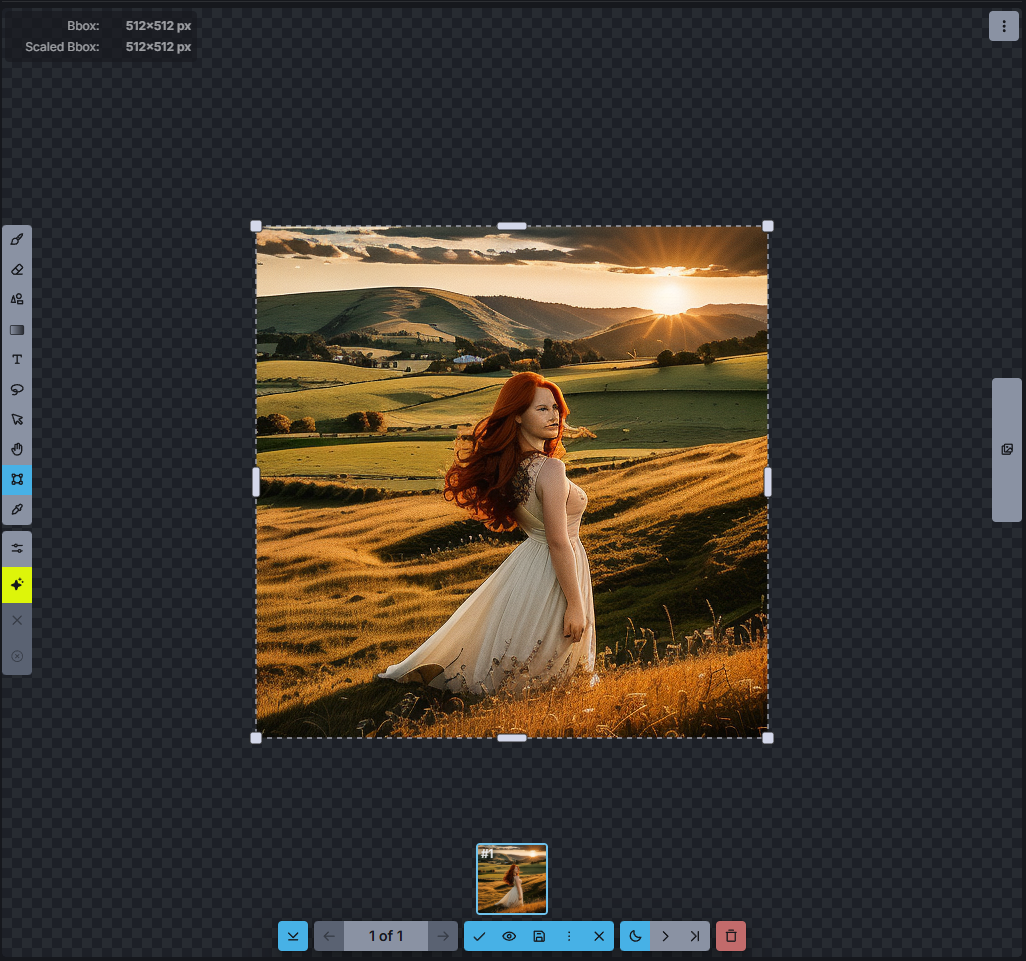This screenshot has height=961, width=1026.
Task: Go to previous staged image
Action: [x=329, y=936]
